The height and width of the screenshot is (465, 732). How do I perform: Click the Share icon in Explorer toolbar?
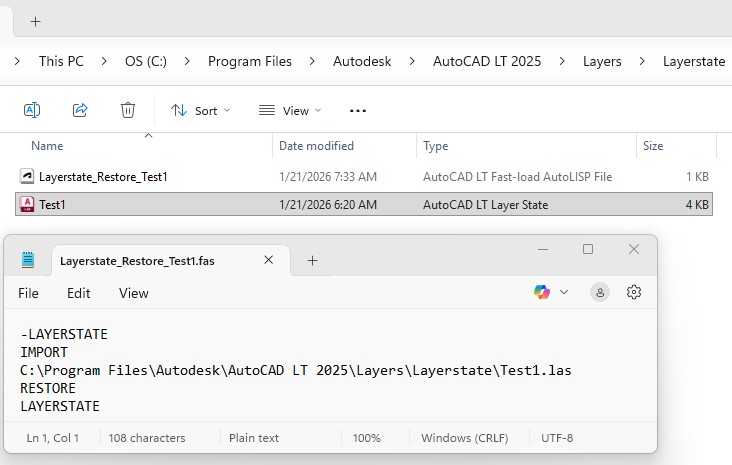[80, 110]
